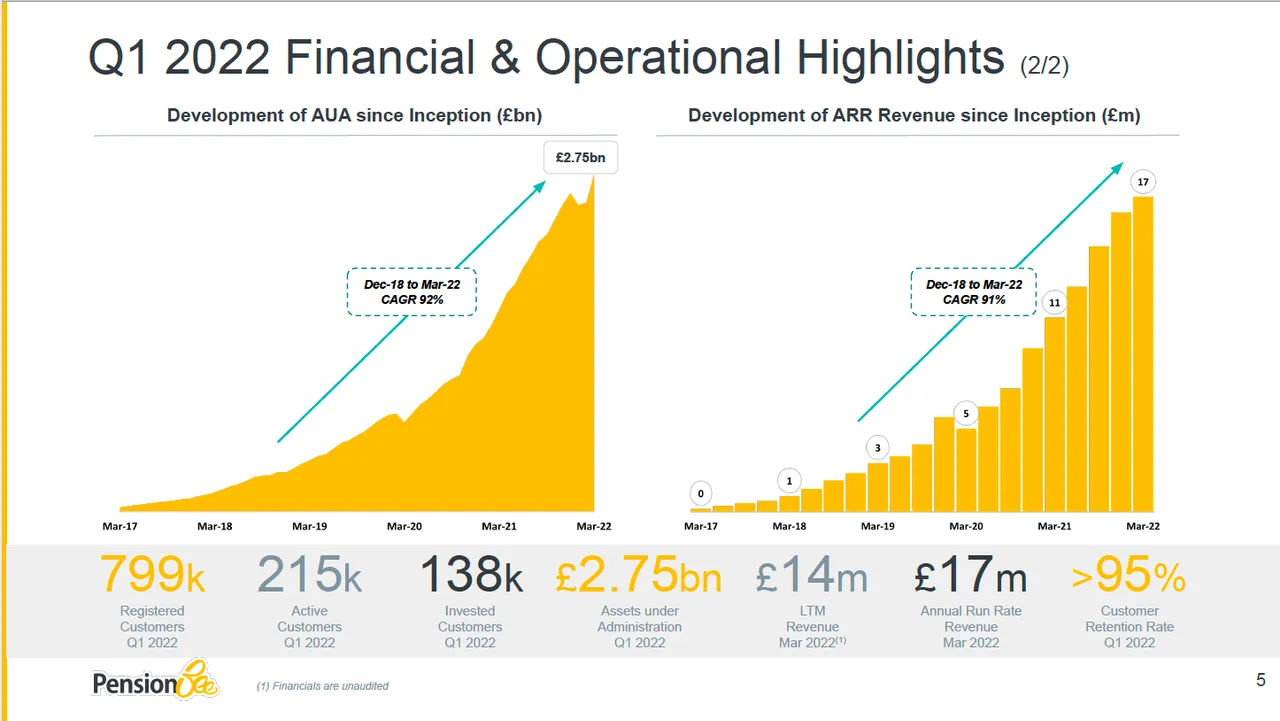The image size is (1280, 721).
Task: Click the '£2.75bn' callout label on AUA chart
Action: pyautogui.click(x=581, y=157)
